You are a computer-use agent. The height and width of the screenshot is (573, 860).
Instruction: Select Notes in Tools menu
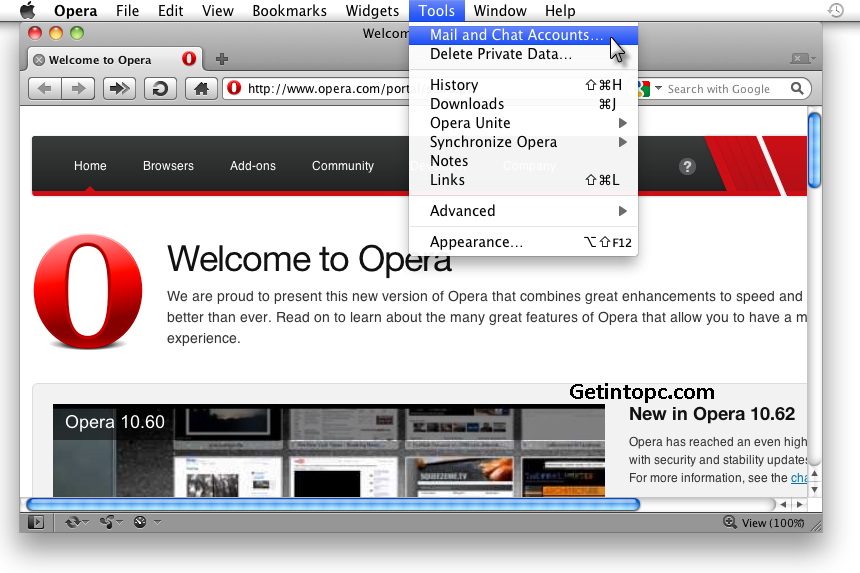click(523, 161)
